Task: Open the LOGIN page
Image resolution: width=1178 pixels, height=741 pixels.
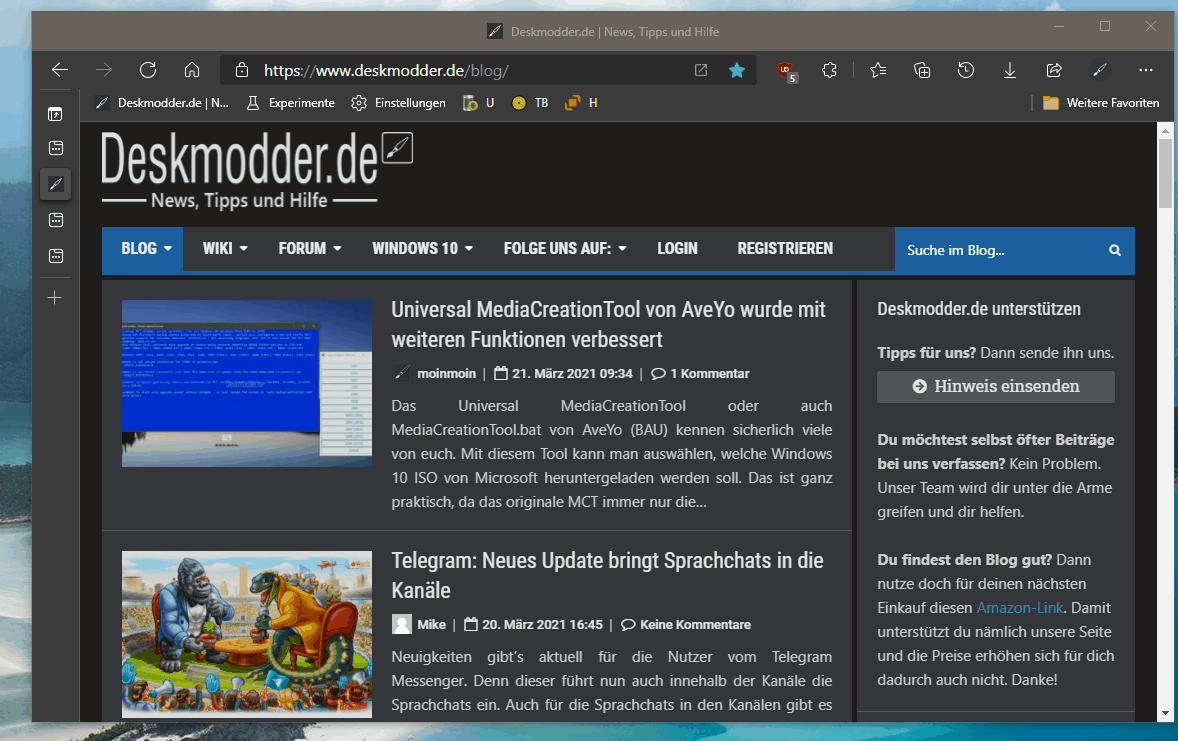Action: (678, 249)
